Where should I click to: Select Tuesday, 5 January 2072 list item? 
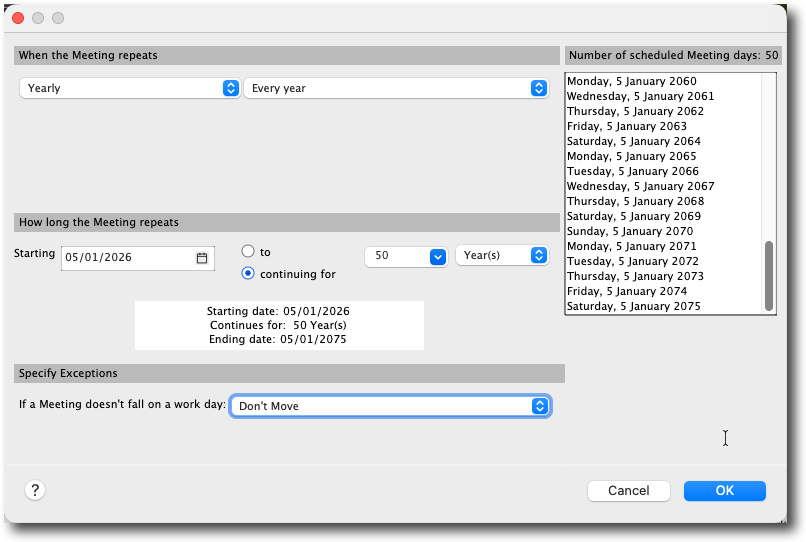(x=632, y=261)
